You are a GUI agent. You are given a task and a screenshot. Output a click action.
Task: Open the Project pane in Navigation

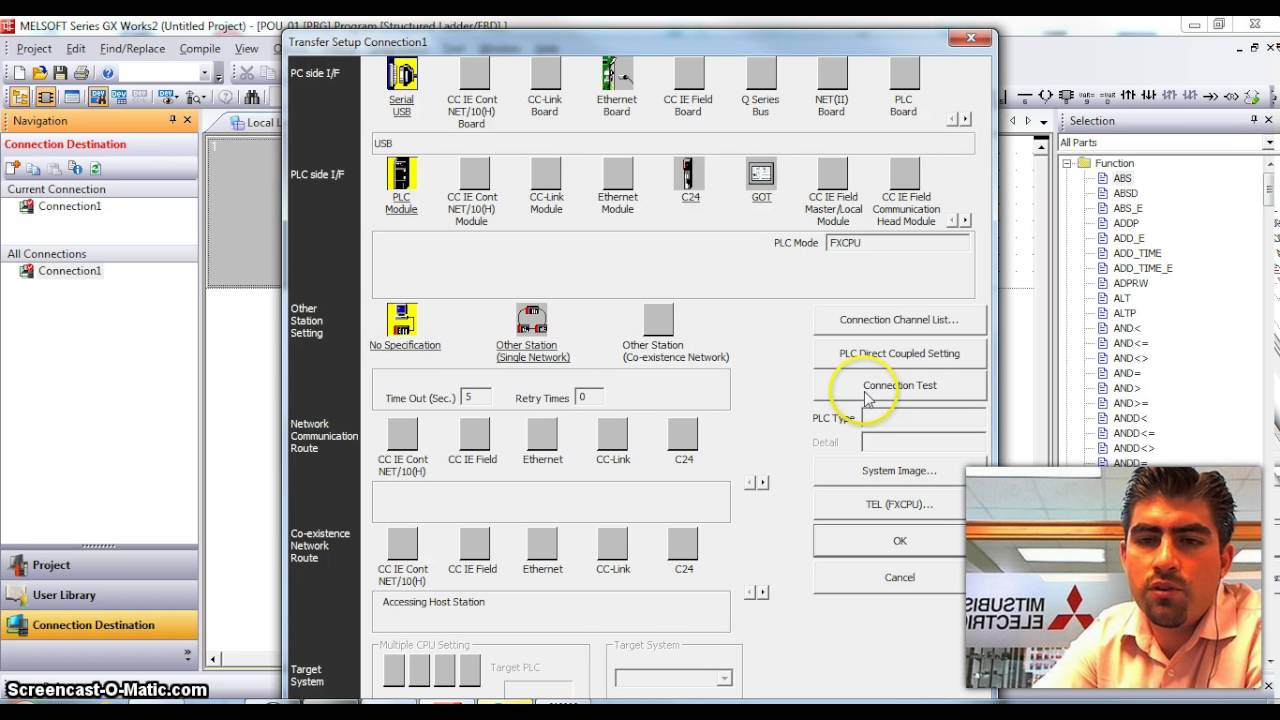point(99,565)
